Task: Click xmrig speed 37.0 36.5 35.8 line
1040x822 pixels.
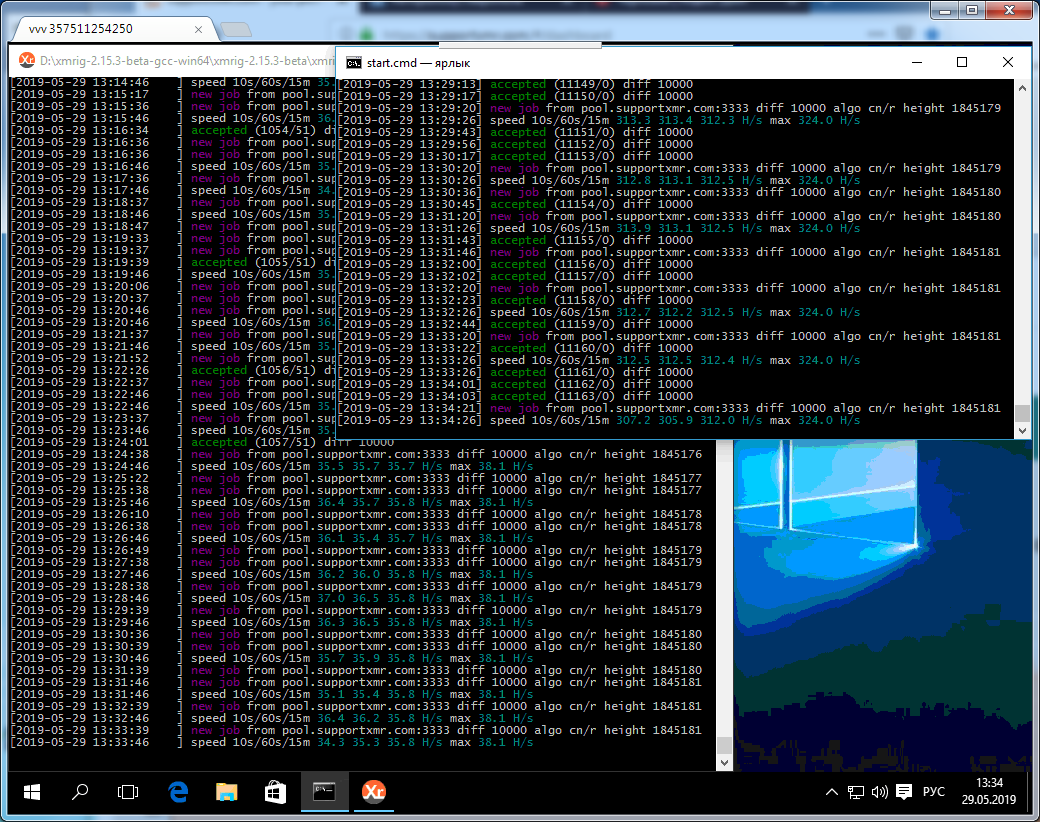Action: pos(272,598)
